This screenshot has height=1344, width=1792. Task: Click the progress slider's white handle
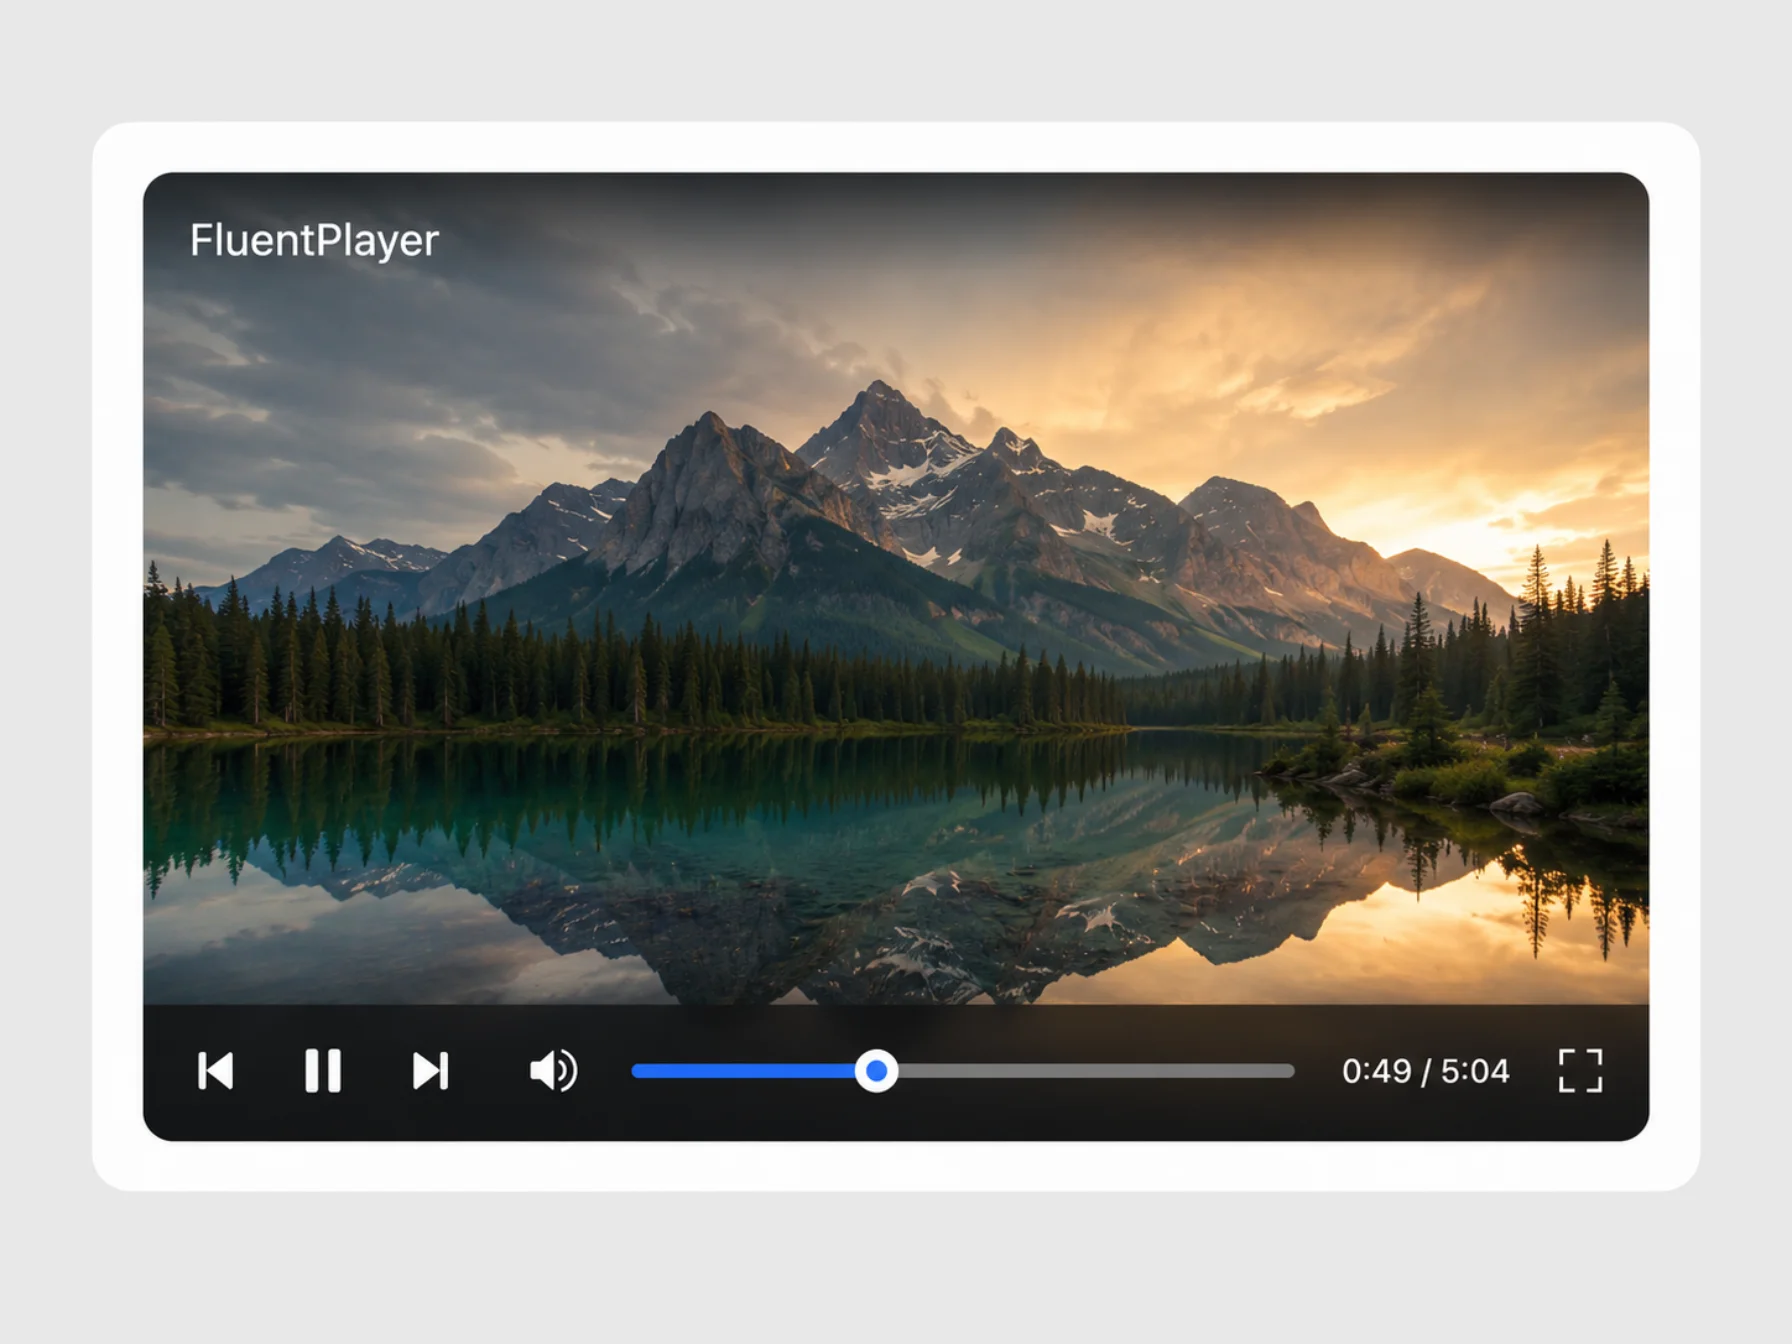pyautogui.click(x=876, y=1071)
